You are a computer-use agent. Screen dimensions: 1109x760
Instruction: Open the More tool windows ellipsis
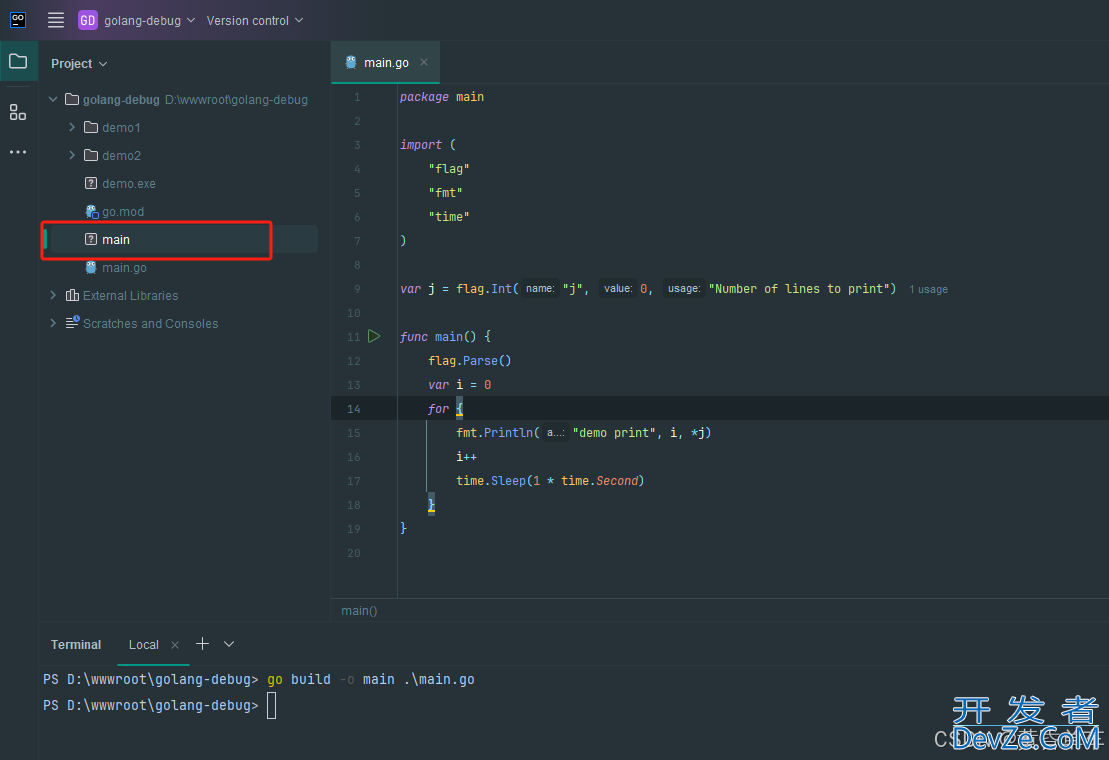(18, 152)
